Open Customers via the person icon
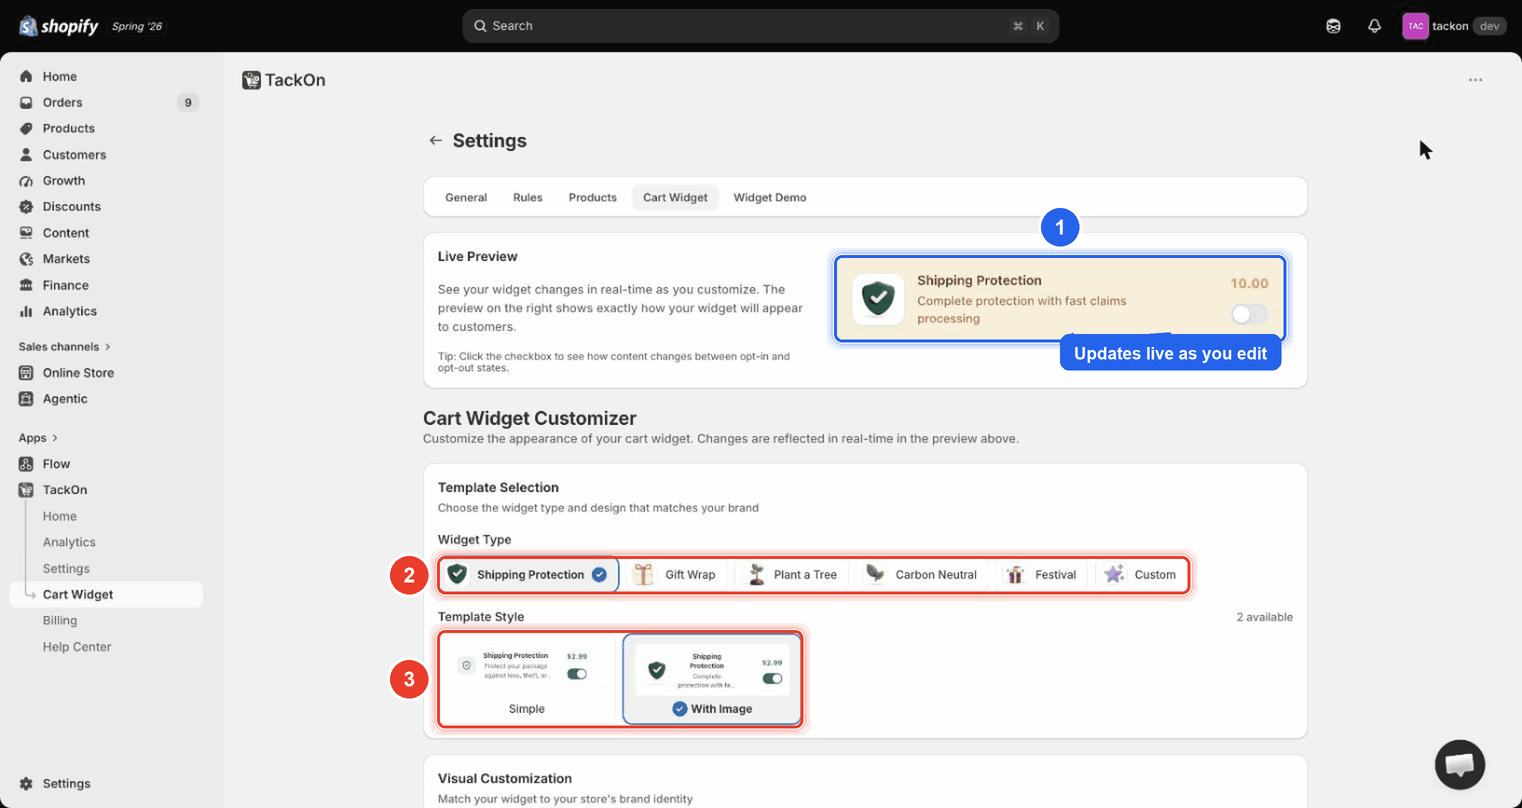 pos(26,155)
